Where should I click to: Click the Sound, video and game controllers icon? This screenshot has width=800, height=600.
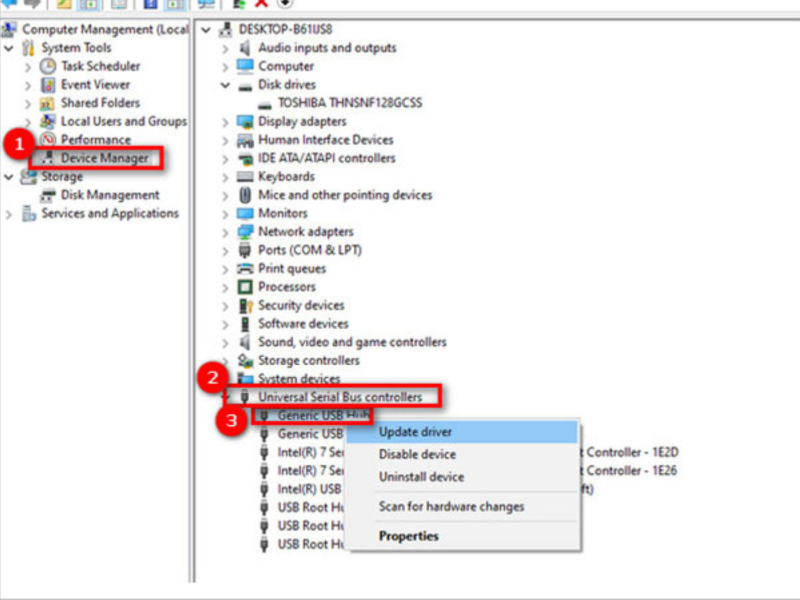245,342
